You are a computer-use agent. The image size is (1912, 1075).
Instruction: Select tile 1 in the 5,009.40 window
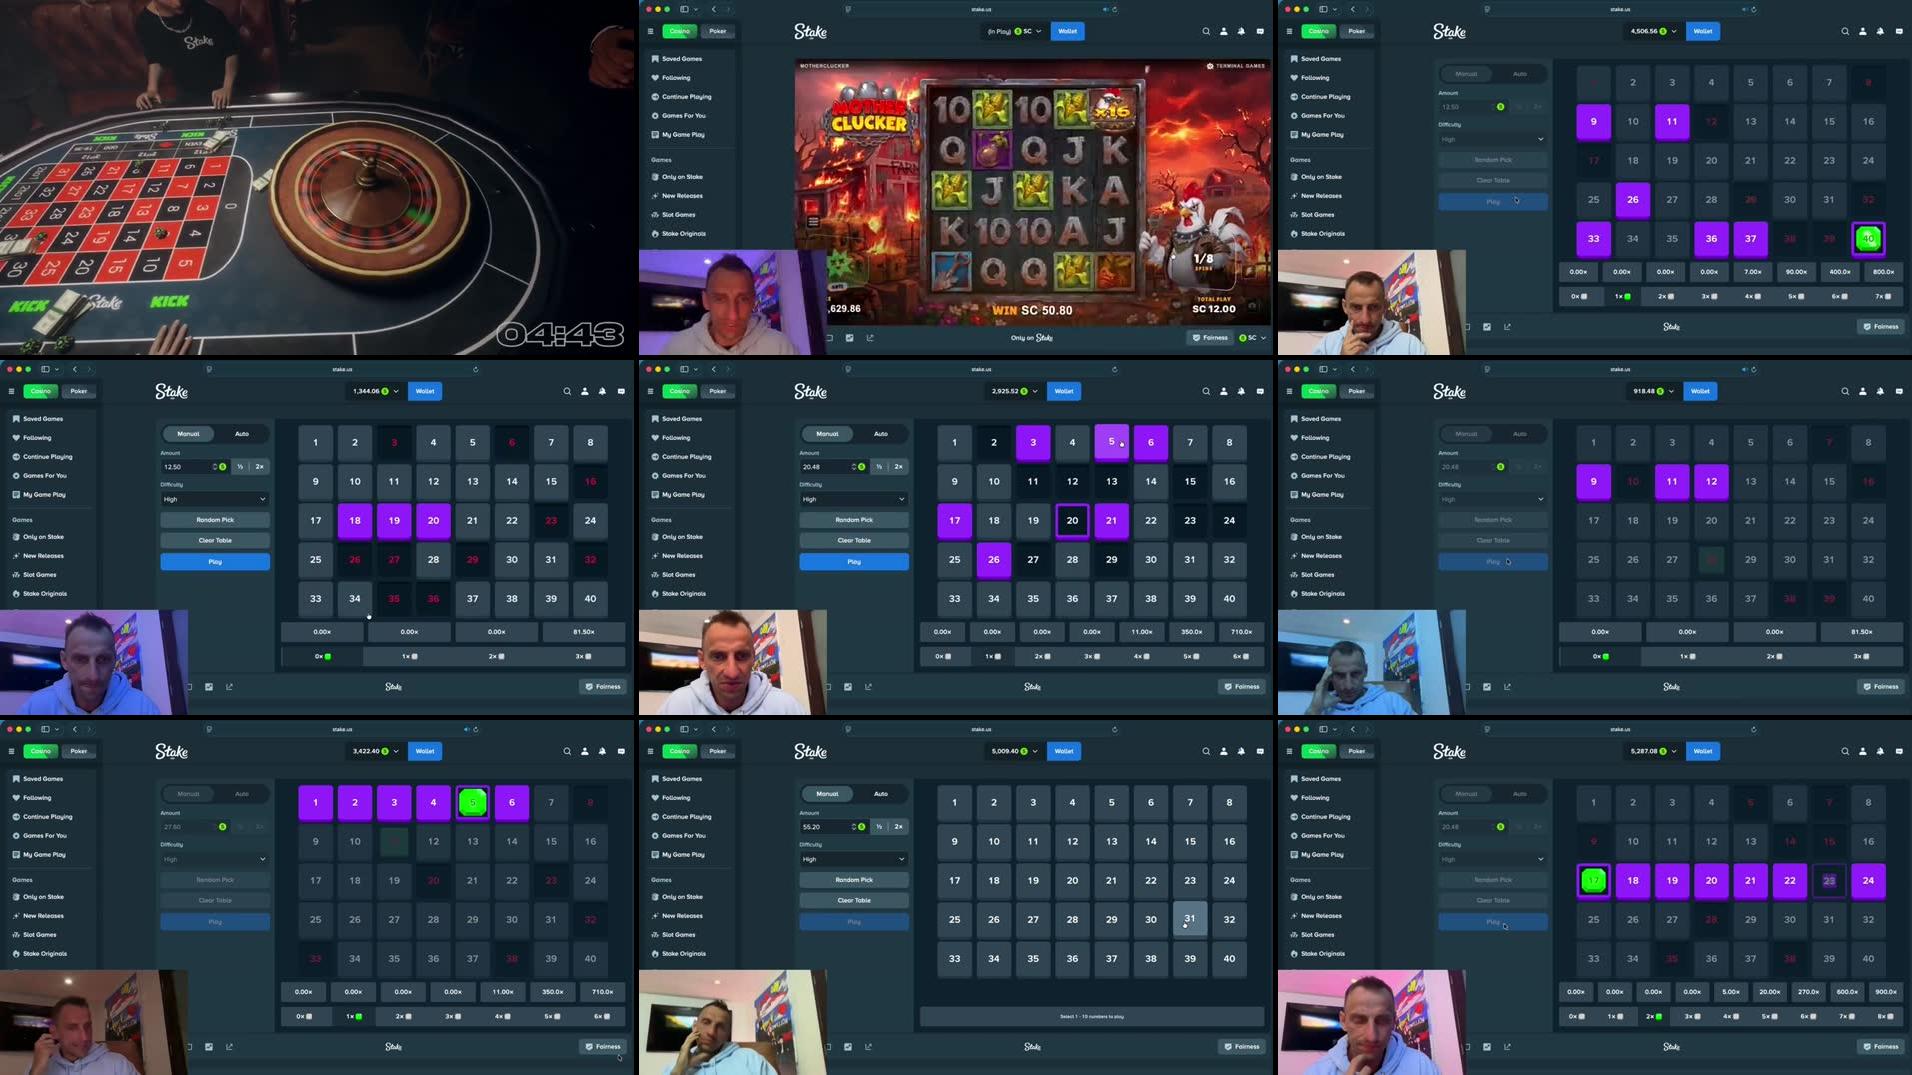click(955, 802)
